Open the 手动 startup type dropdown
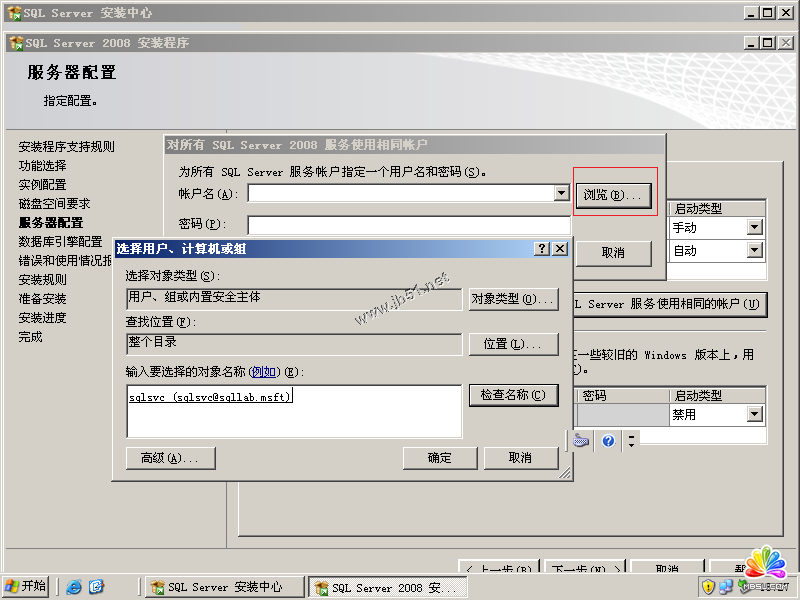The height and width of the screenshot is (600, 800). click(x=754, y=227)
